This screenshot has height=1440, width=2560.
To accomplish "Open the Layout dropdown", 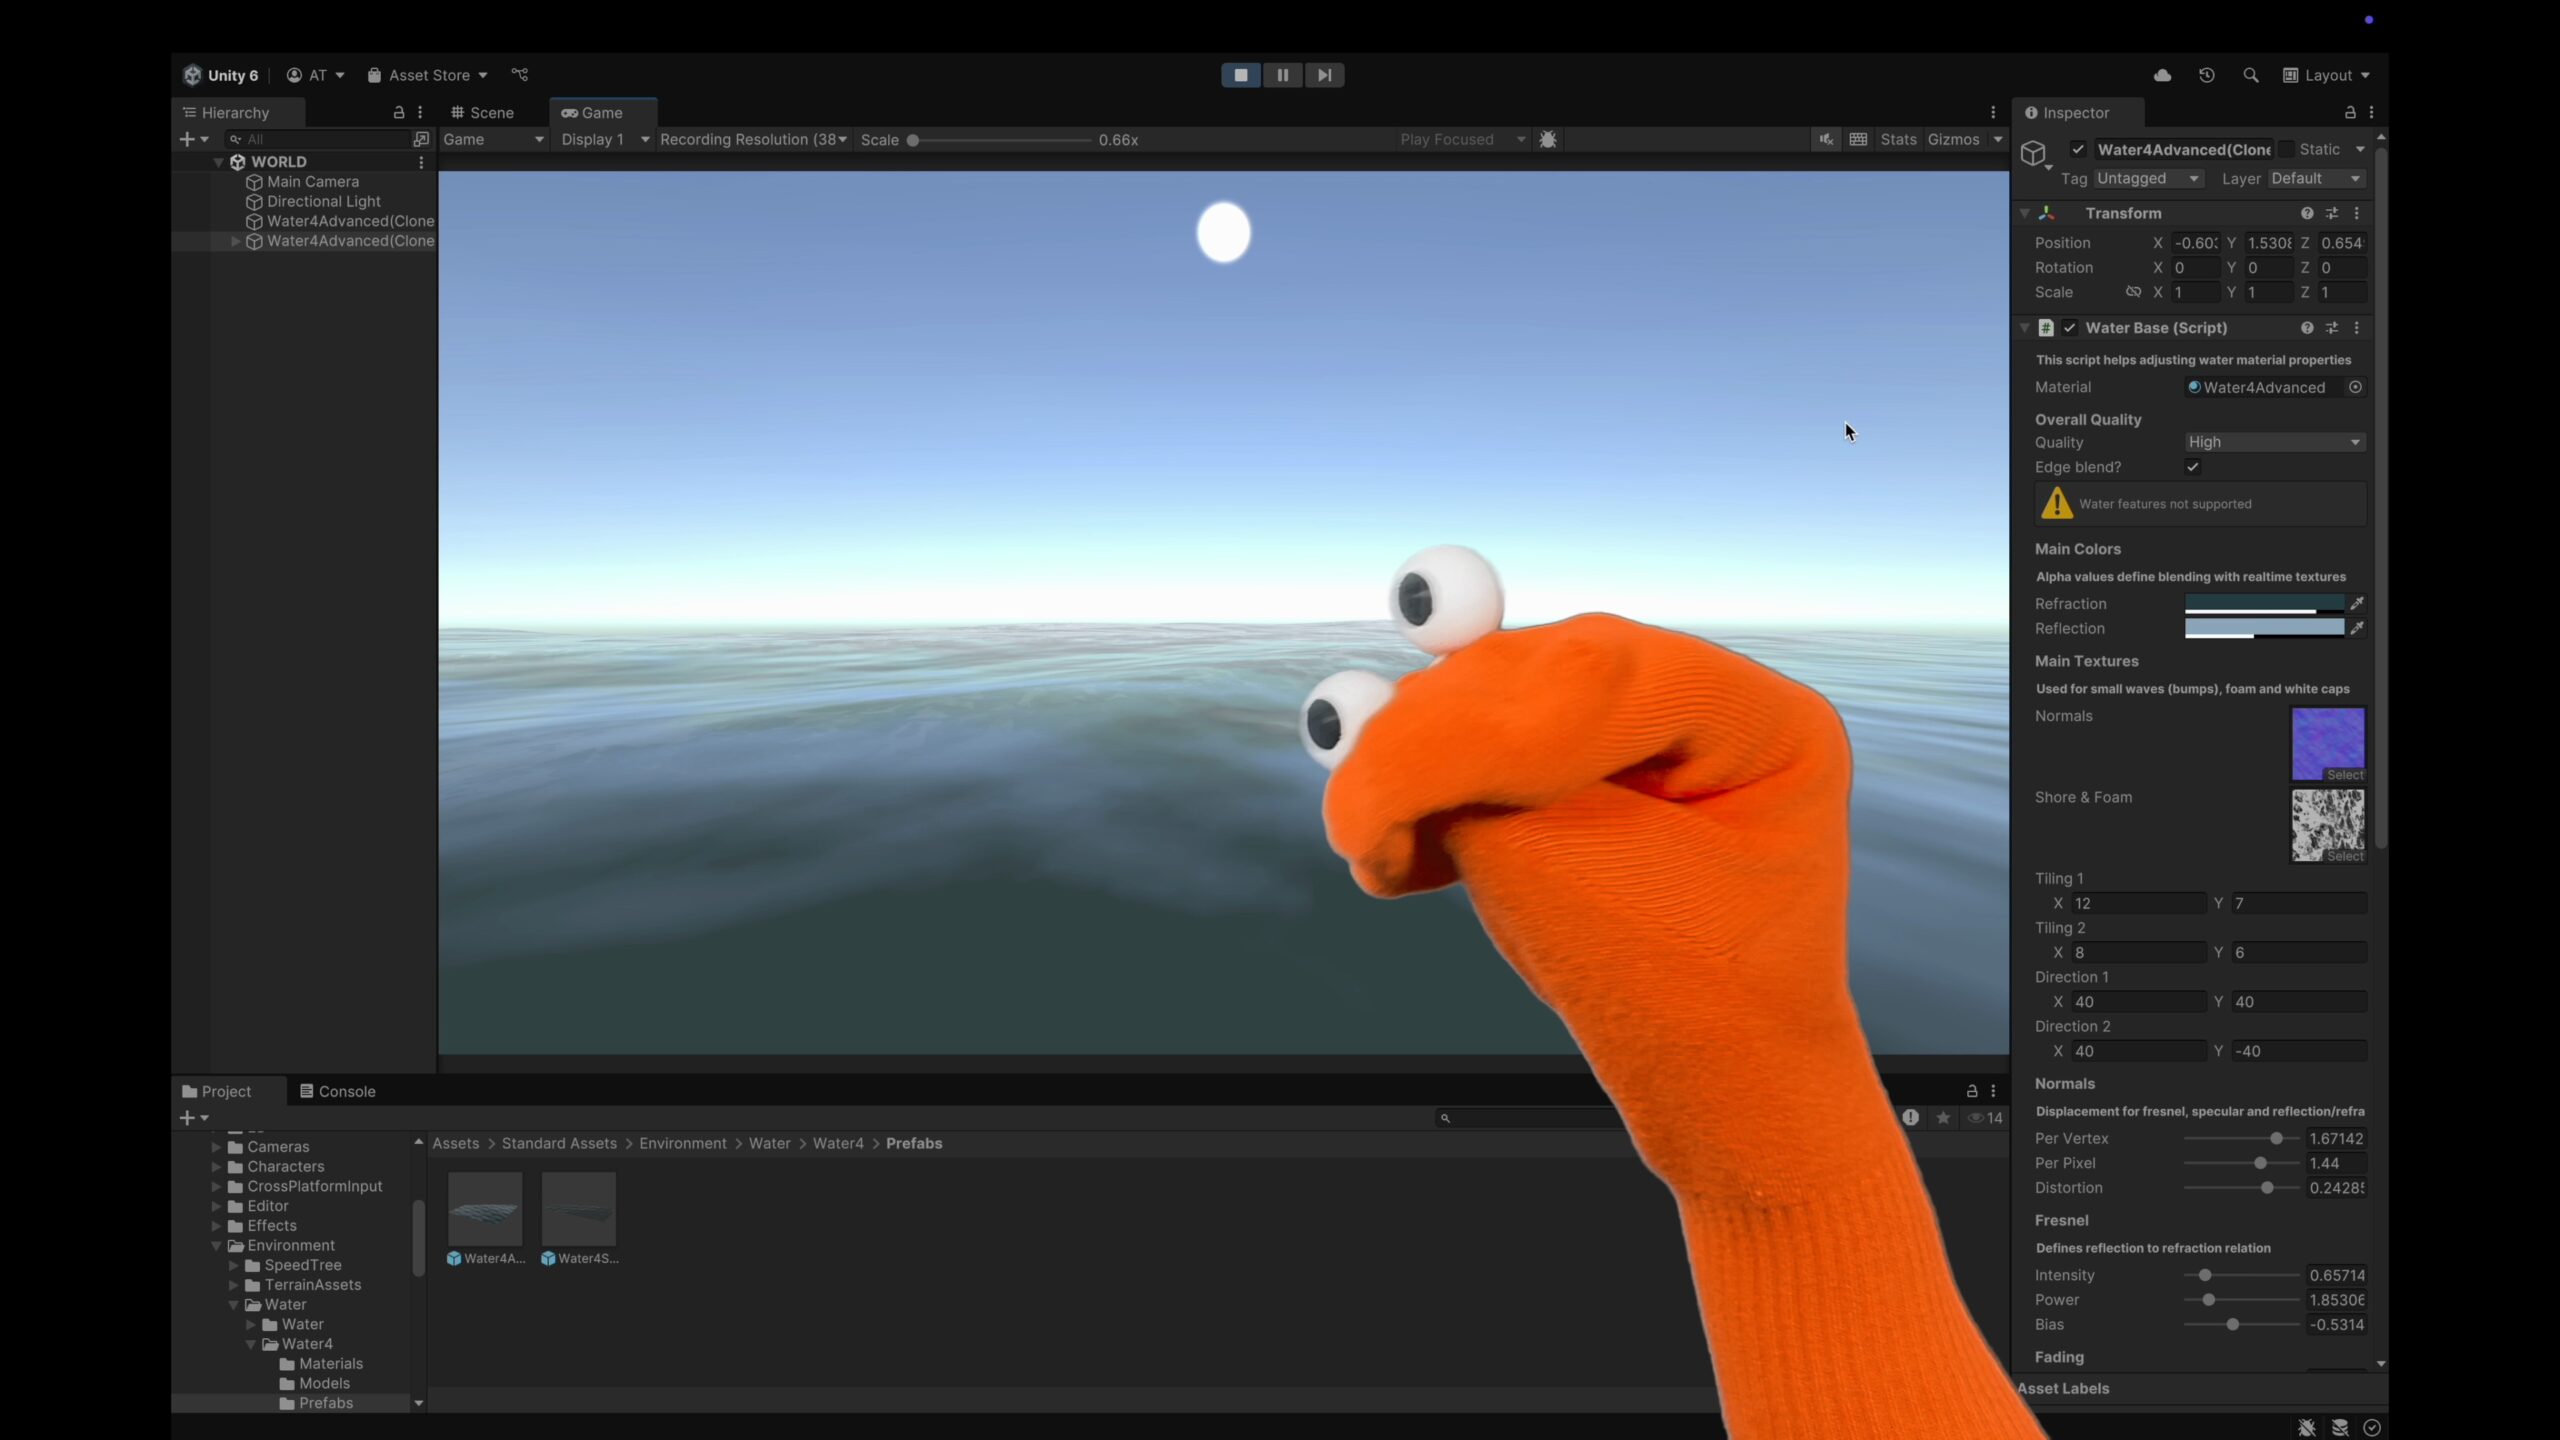I will [2327, 75].
